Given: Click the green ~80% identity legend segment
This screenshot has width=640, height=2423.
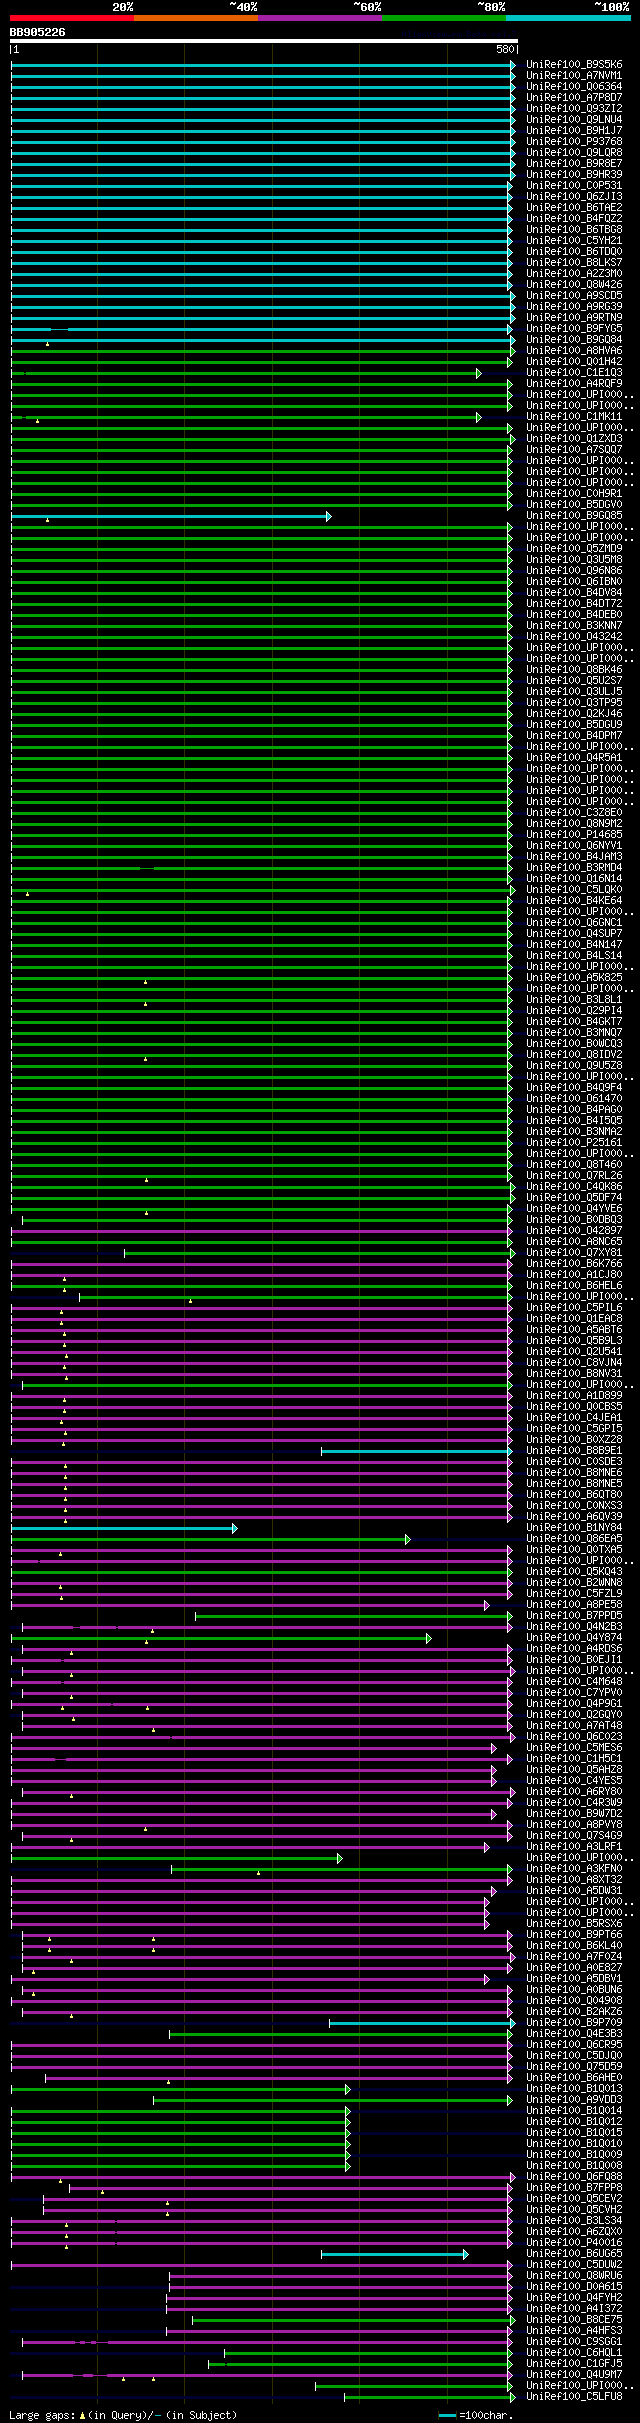Looking at the screenshot, I should [x=443, y=18].
